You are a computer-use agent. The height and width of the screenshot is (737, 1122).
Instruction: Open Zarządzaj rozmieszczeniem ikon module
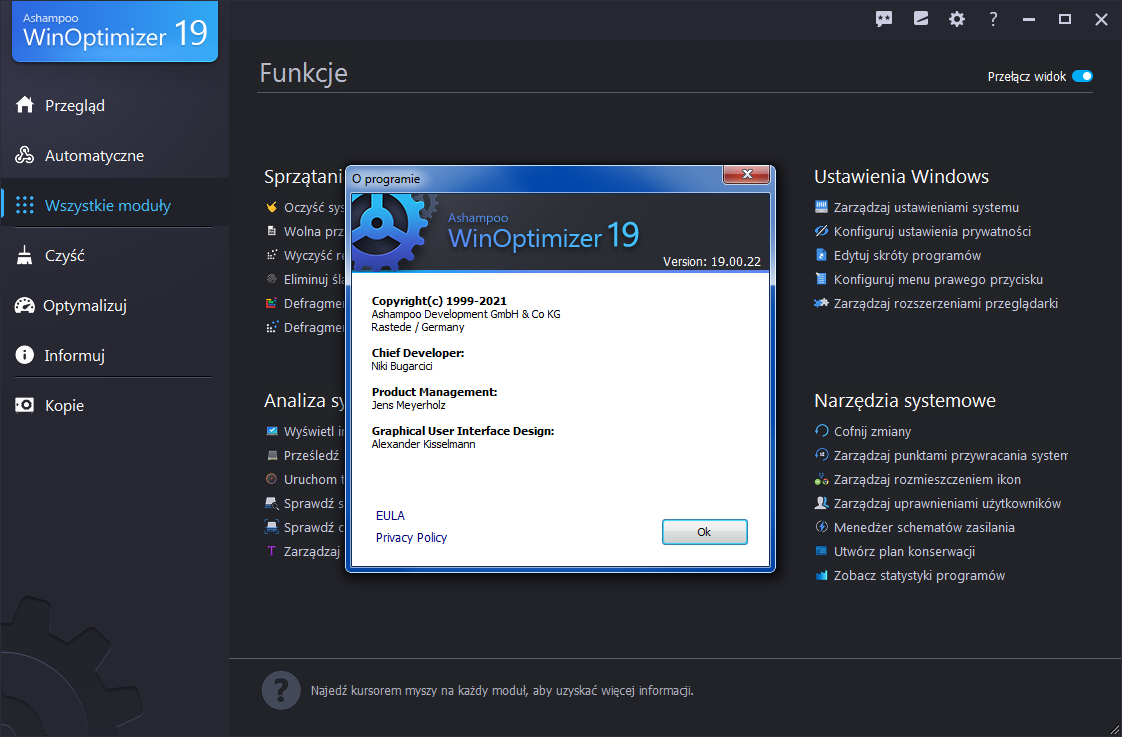pyautogui.click(x=927, y=479)
